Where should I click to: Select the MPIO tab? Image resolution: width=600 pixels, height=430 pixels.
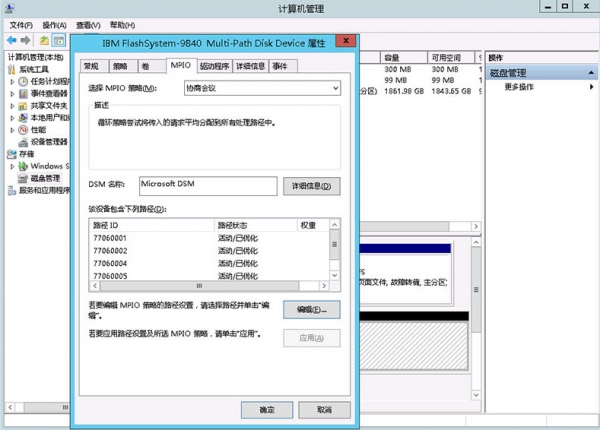coord(181,65)
